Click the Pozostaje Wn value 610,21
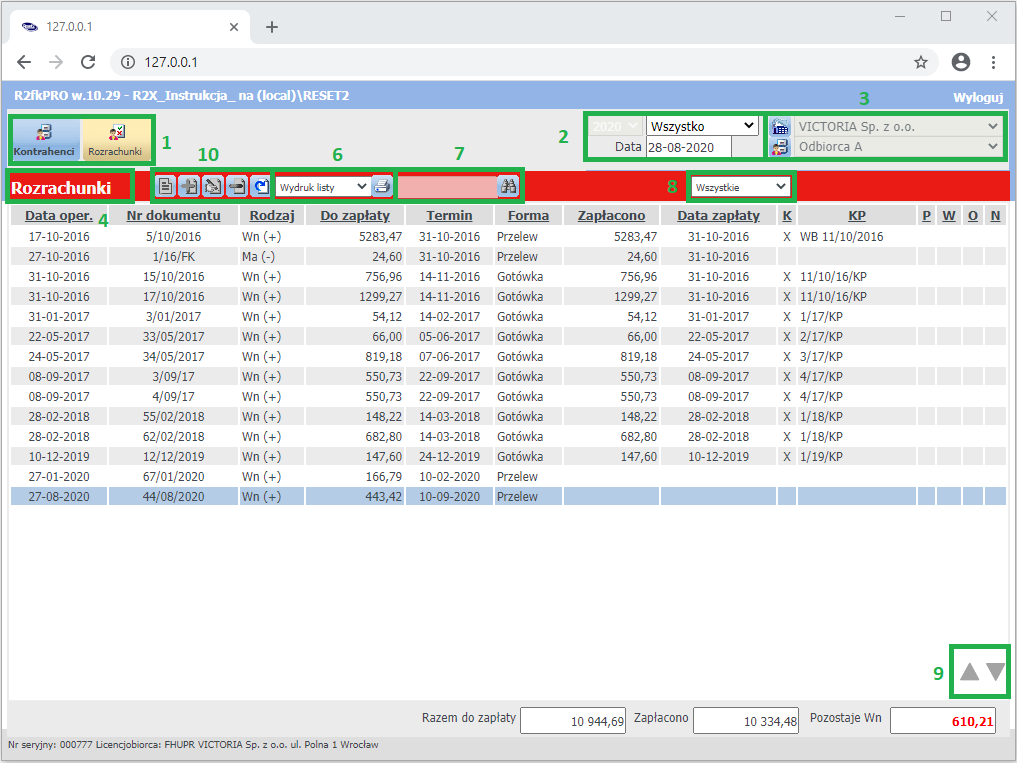1017x763 pixels. 943,721
